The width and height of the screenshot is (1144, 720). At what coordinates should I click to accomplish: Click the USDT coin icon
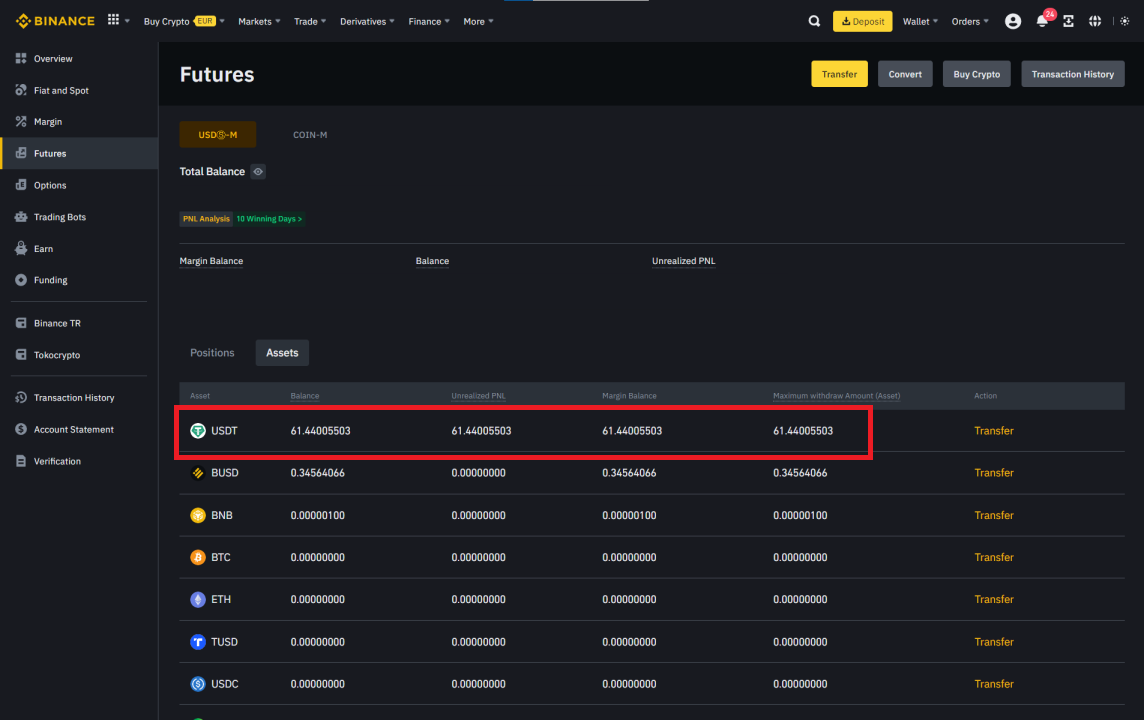point(198,431)
